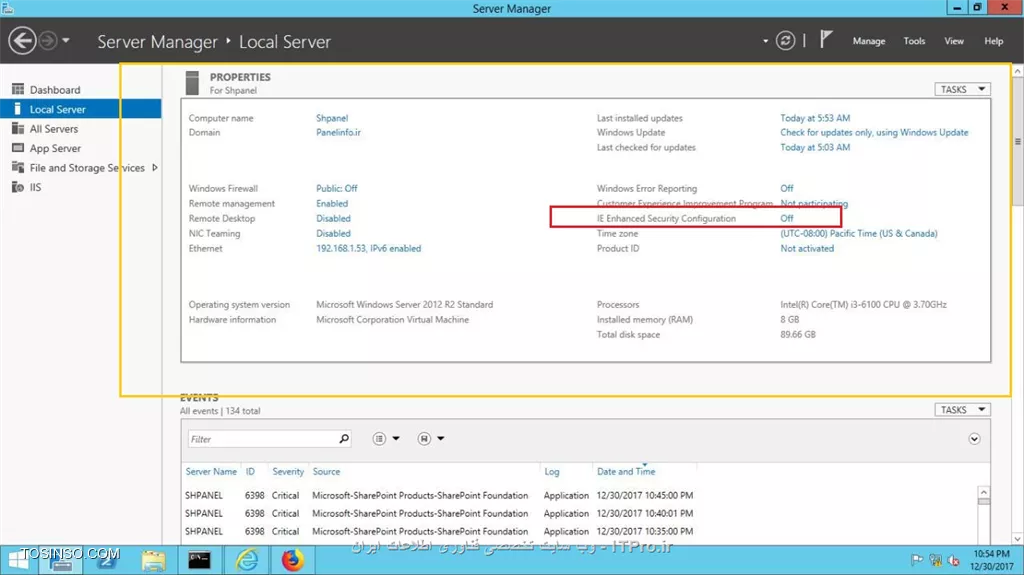Sort events by Source column

click(x=326, y=472)
